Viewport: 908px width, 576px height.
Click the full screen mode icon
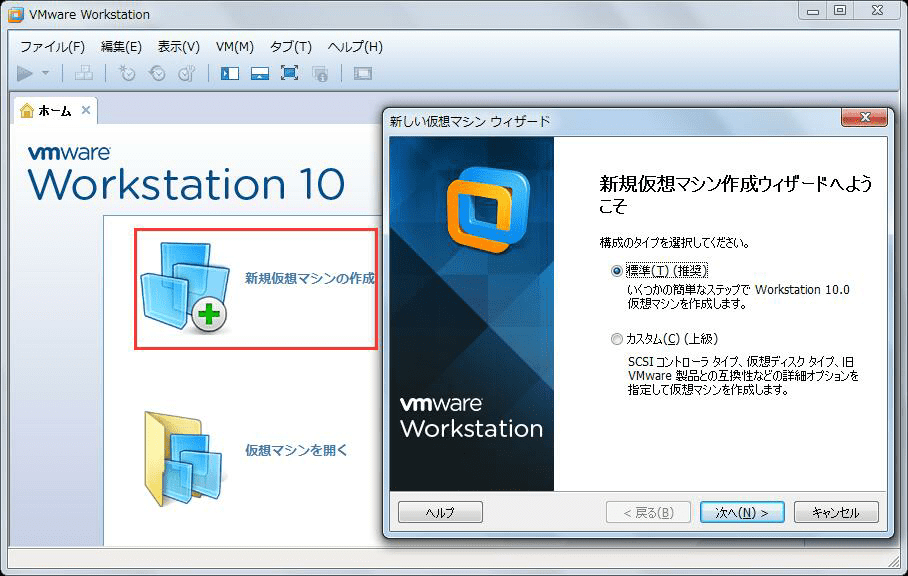click(290, 73)
